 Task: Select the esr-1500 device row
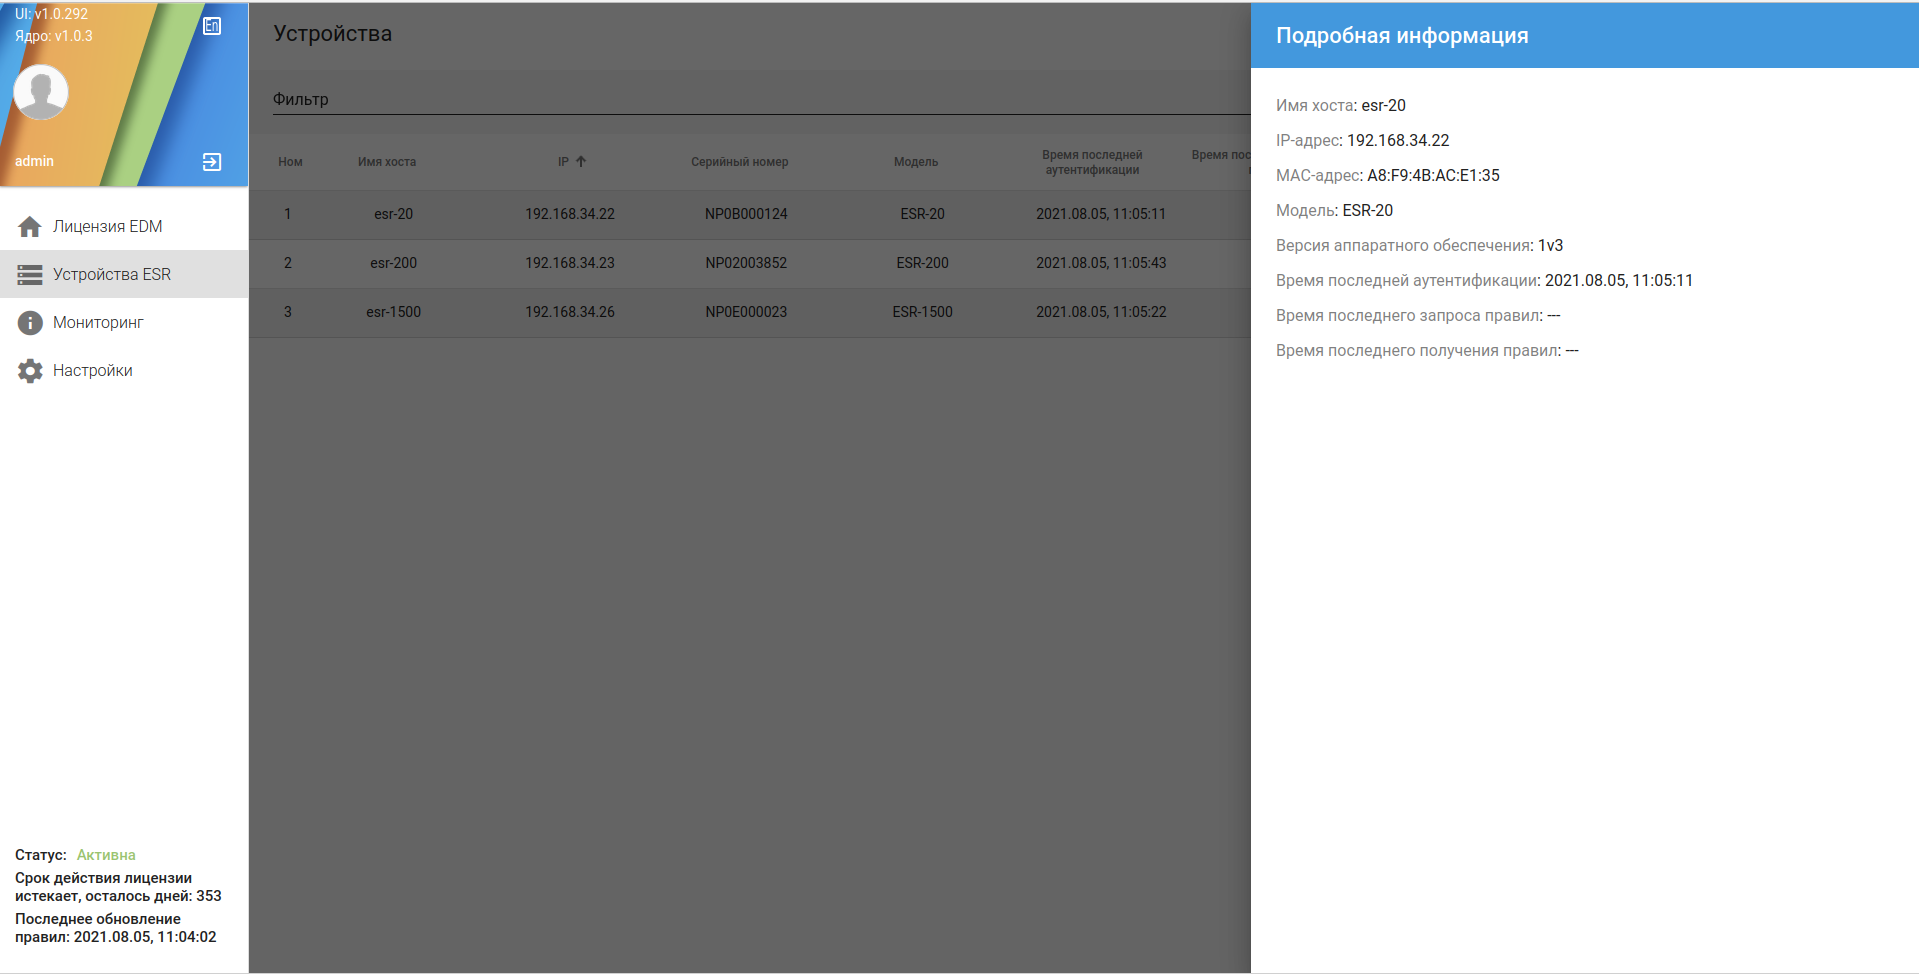pos(750,312)
